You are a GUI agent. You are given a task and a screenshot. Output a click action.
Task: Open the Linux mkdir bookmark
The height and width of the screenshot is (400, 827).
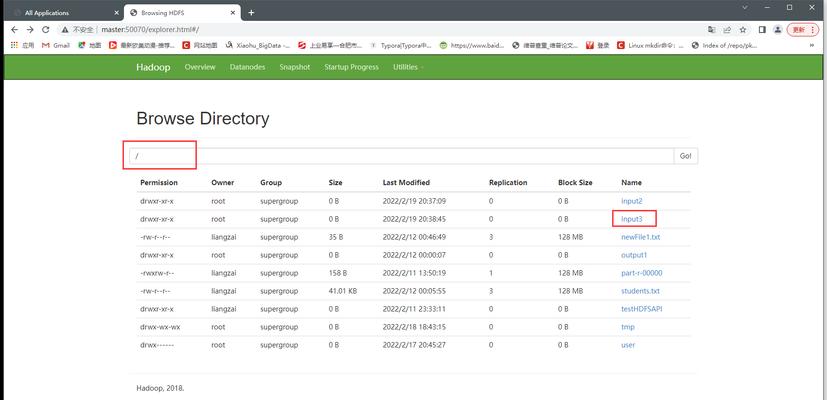pyautogui.click(x=650, y=45)
